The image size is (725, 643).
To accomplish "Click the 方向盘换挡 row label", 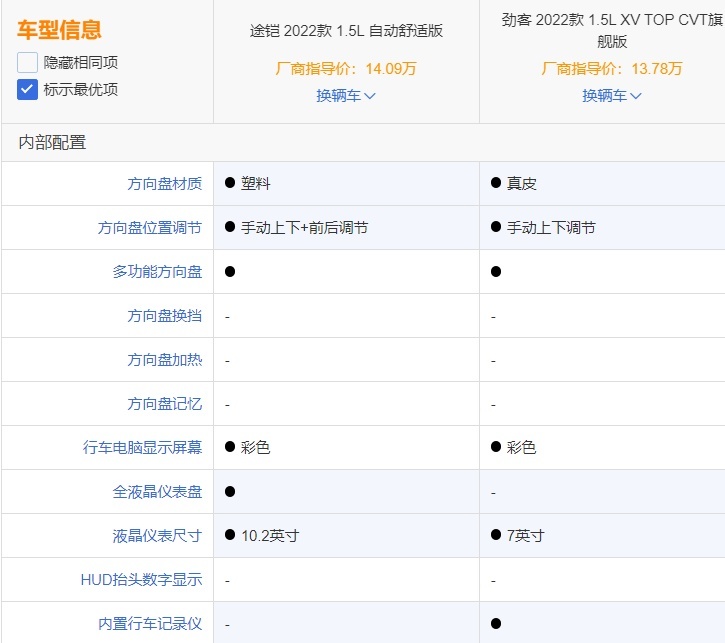I will pos(165,316).
